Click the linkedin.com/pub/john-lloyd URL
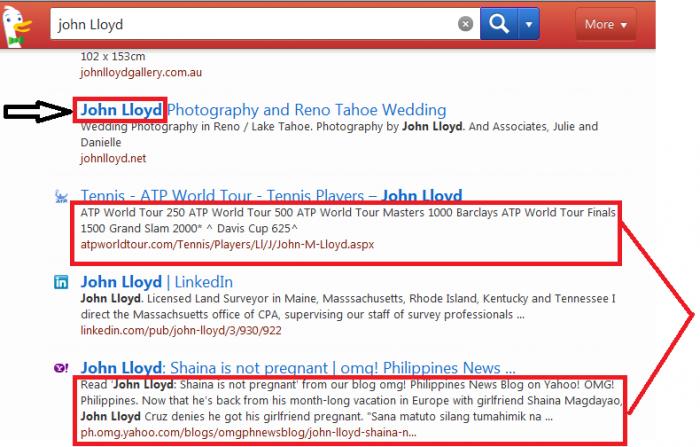 181,330
